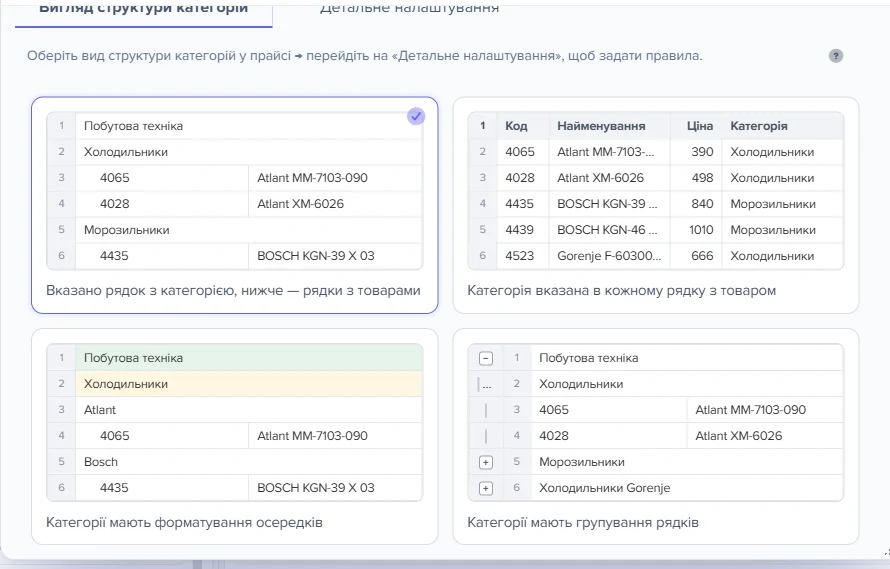Expand the Холодильники Gorenje grouped row
Image resolution: width=890 pixels, height=569 pixels.
coord(486,488)
